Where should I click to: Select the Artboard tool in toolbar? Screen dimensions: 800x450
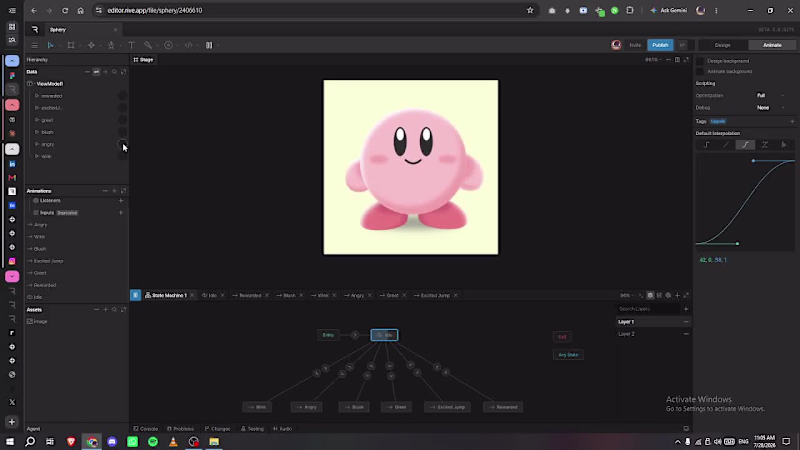point(71,45)
